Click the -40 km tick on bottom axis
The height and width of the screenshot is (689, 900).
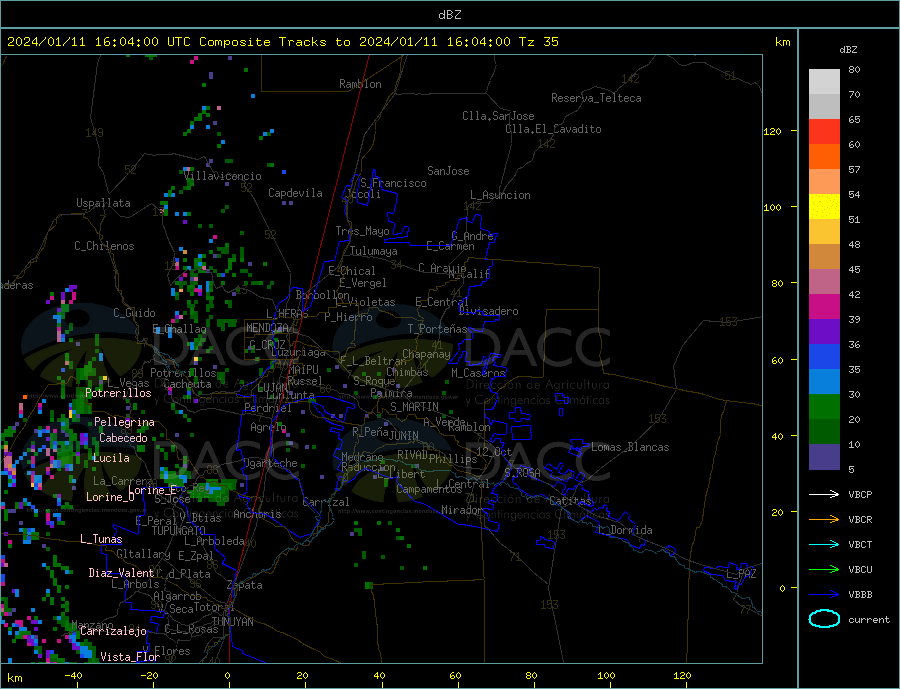pyautogui.click(x=73, y=676)
